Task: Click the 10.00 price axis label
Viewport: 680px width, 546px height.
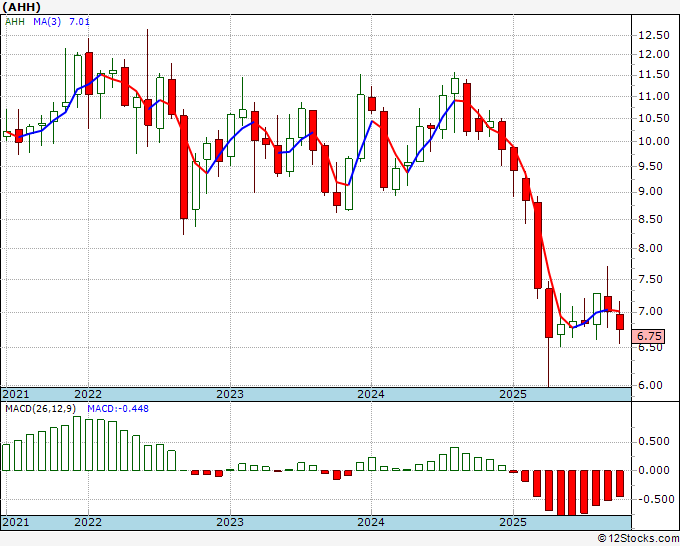Action: [654, 141]
